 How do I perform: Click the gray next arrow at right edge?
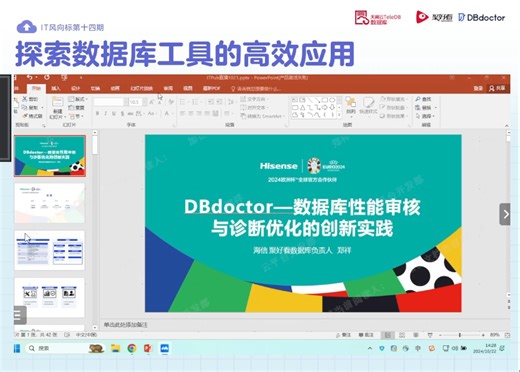click(505, 214)
